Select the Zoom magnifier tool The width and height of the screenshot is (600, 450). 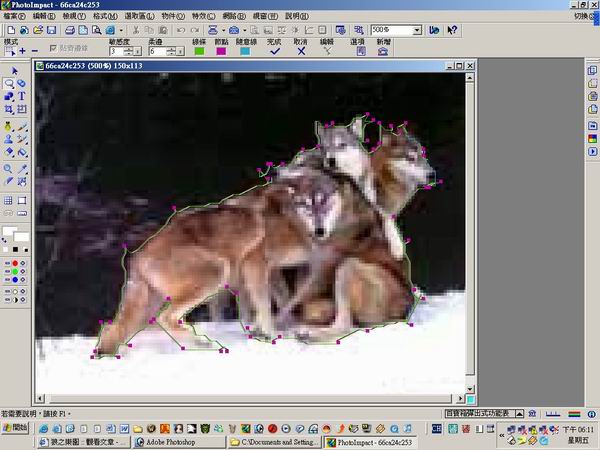[8, 169]
